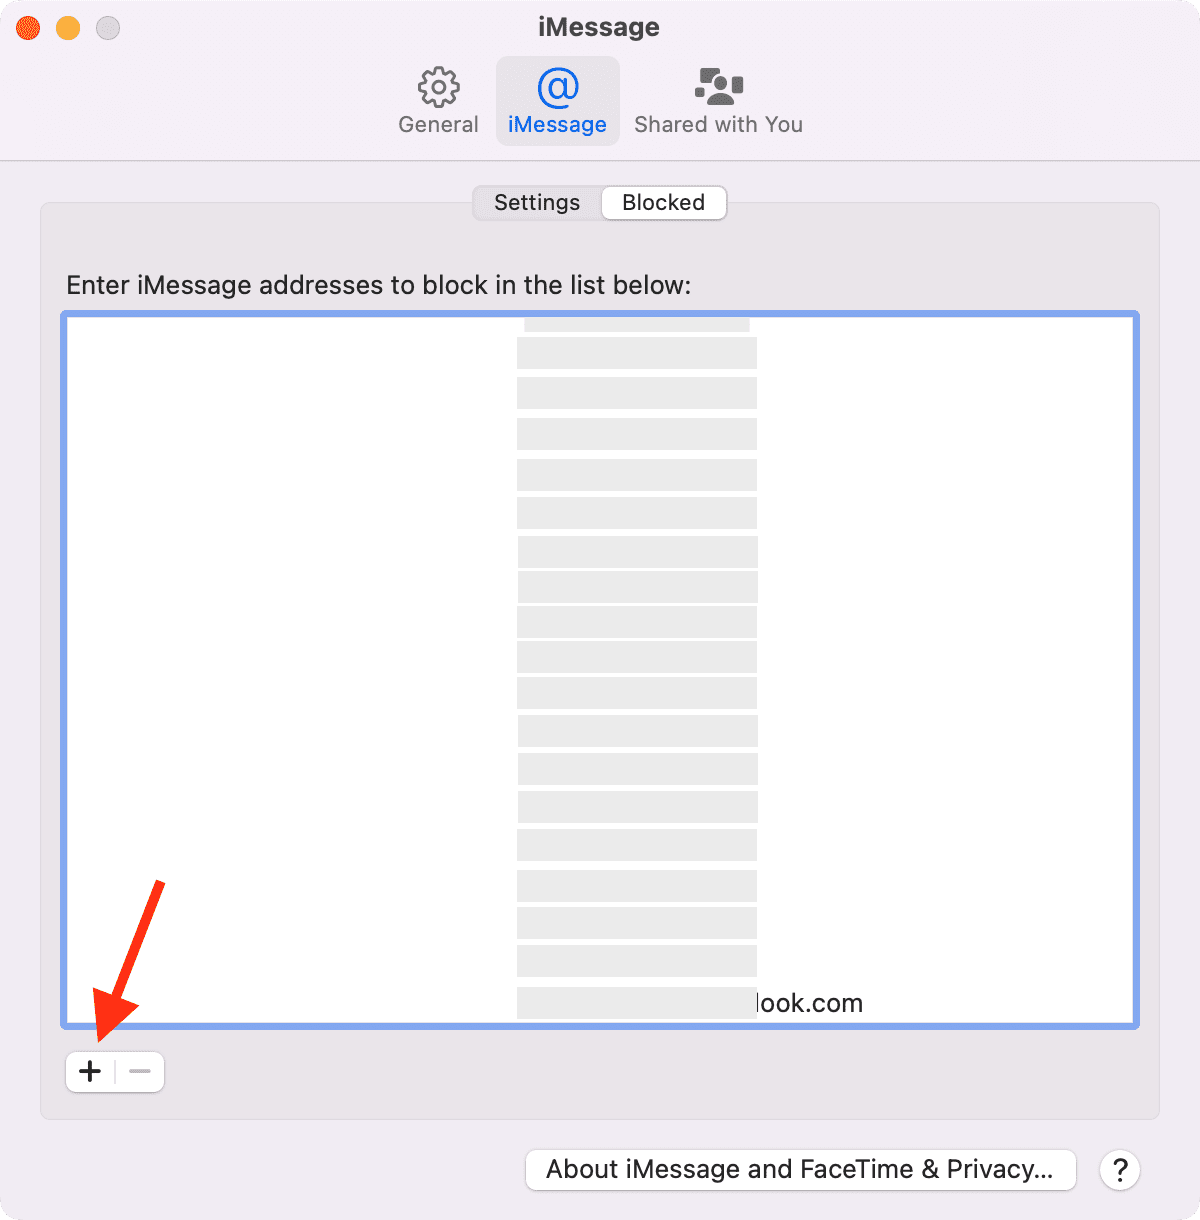1200x1220 pixels.
Task: Select the iMessage @ toolbar tab
Action: click(x=558, y=101)
